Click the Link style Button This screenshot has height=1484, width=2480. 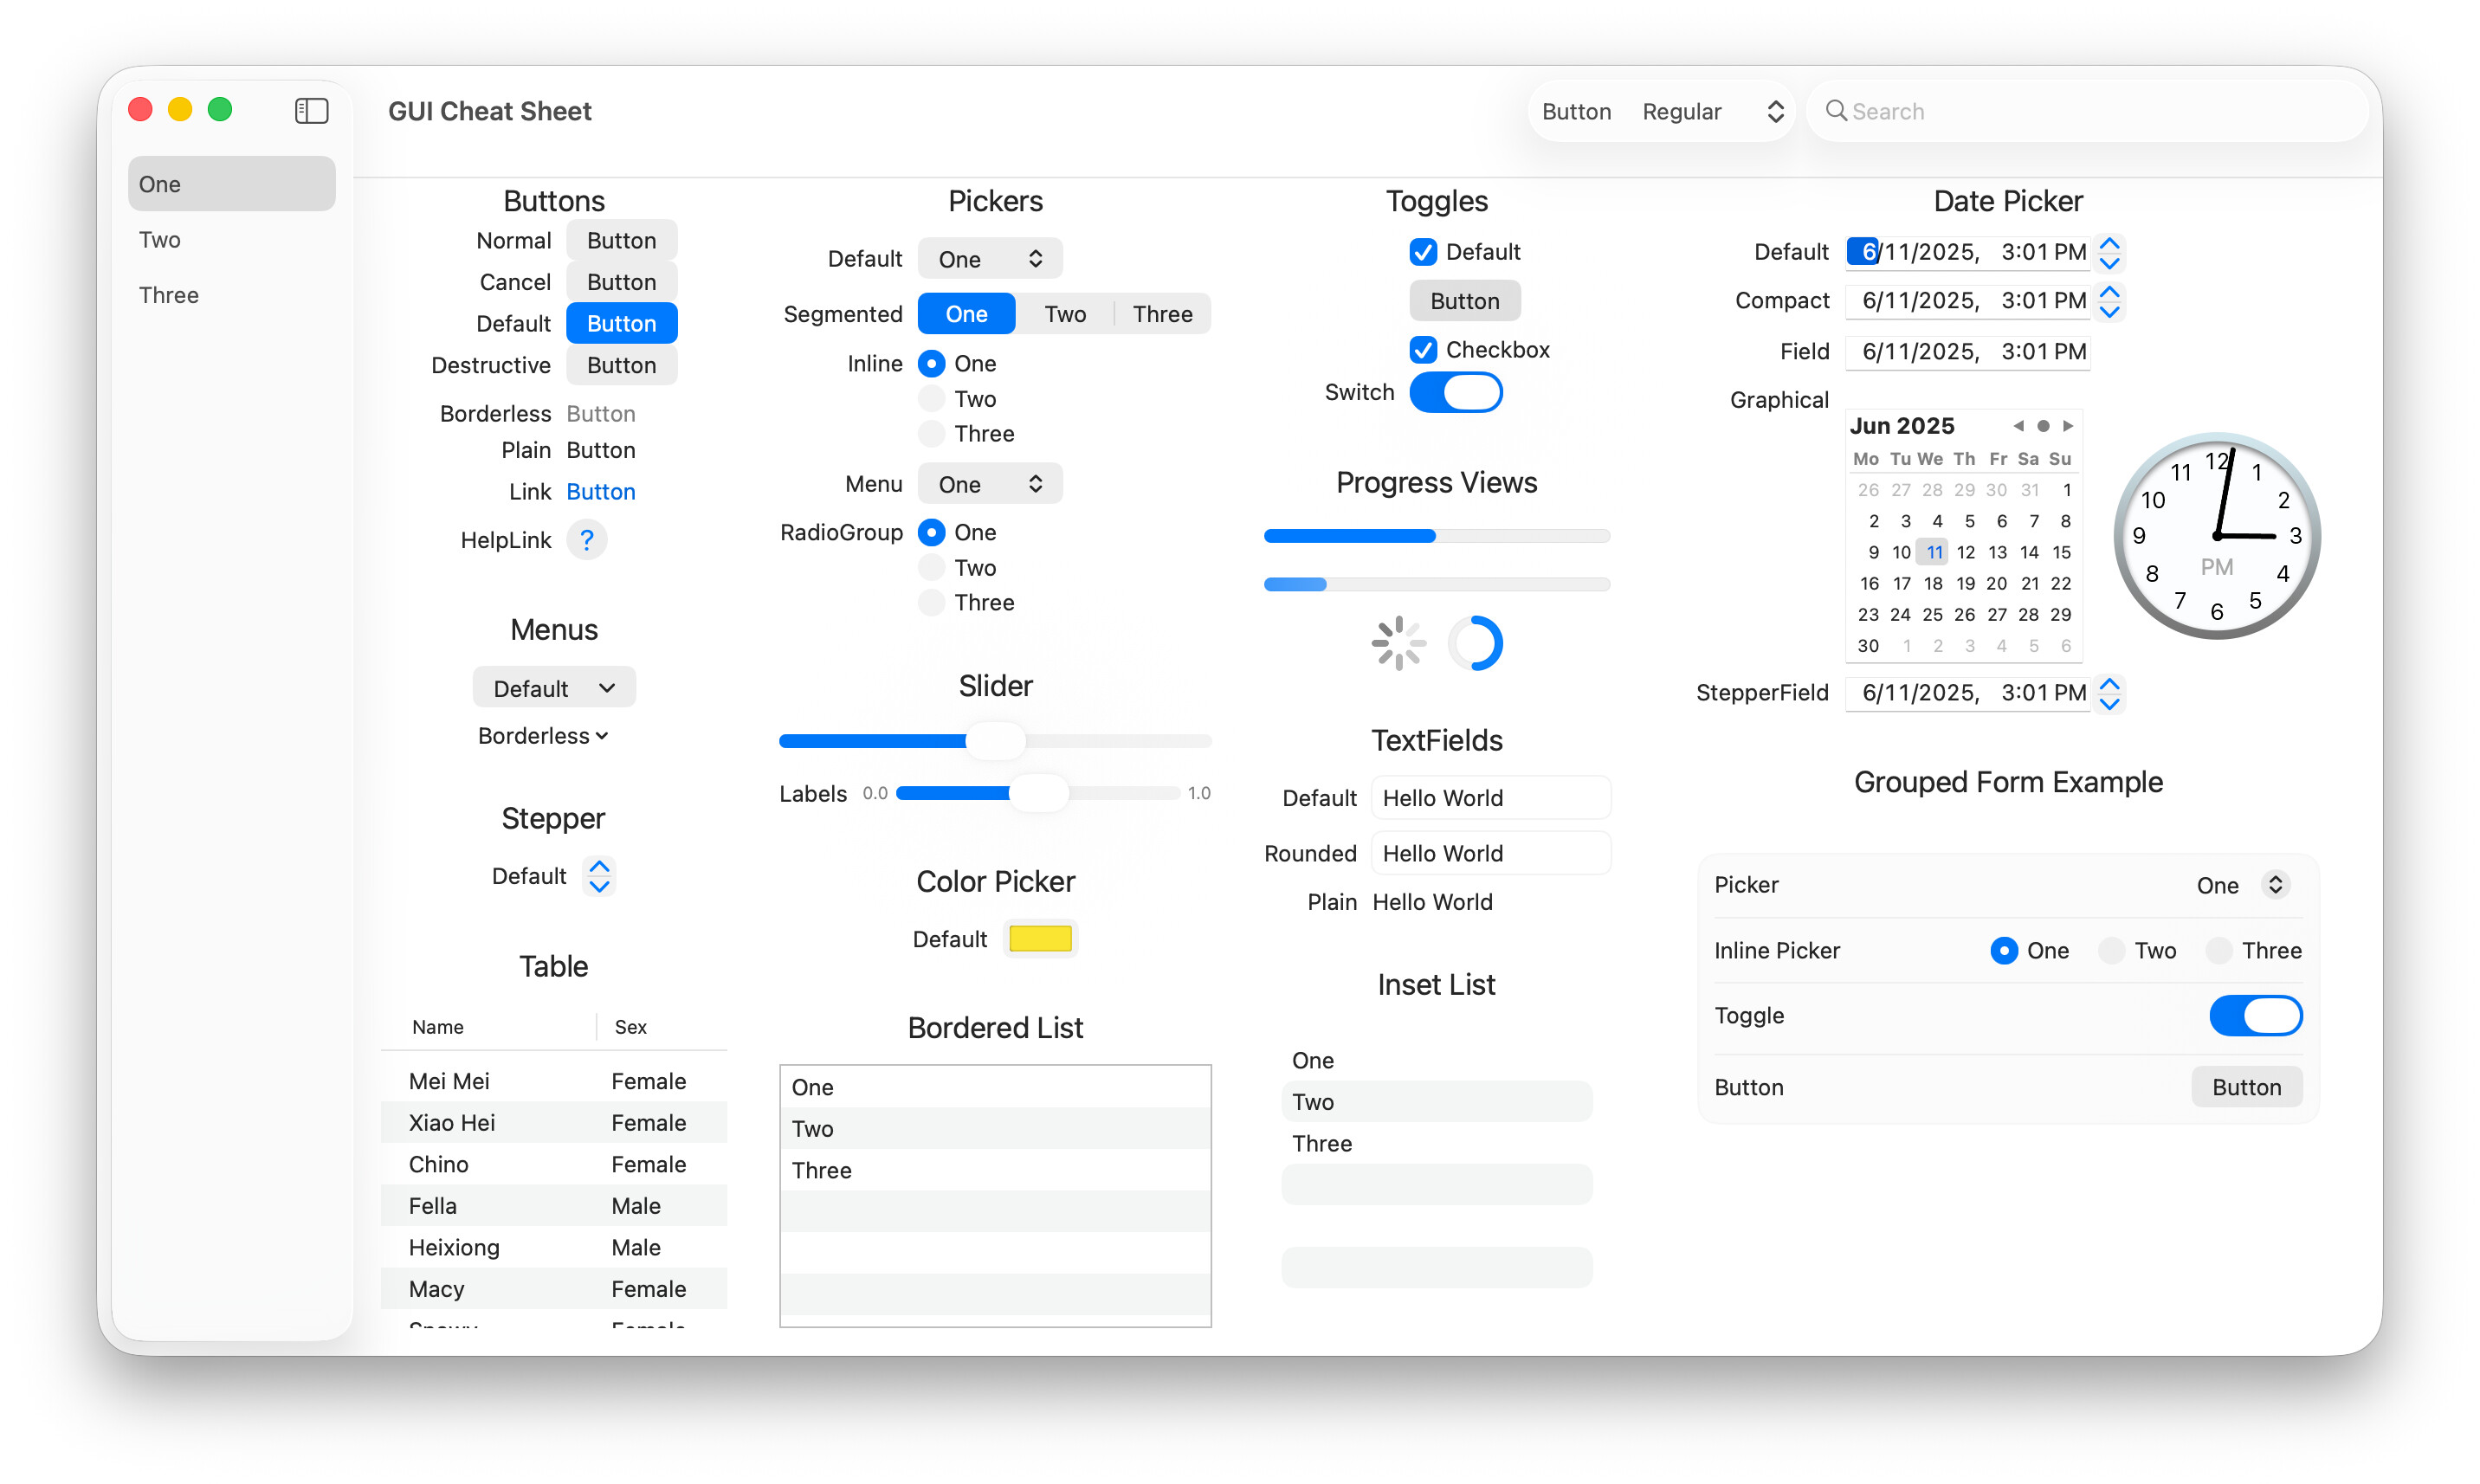601,492
